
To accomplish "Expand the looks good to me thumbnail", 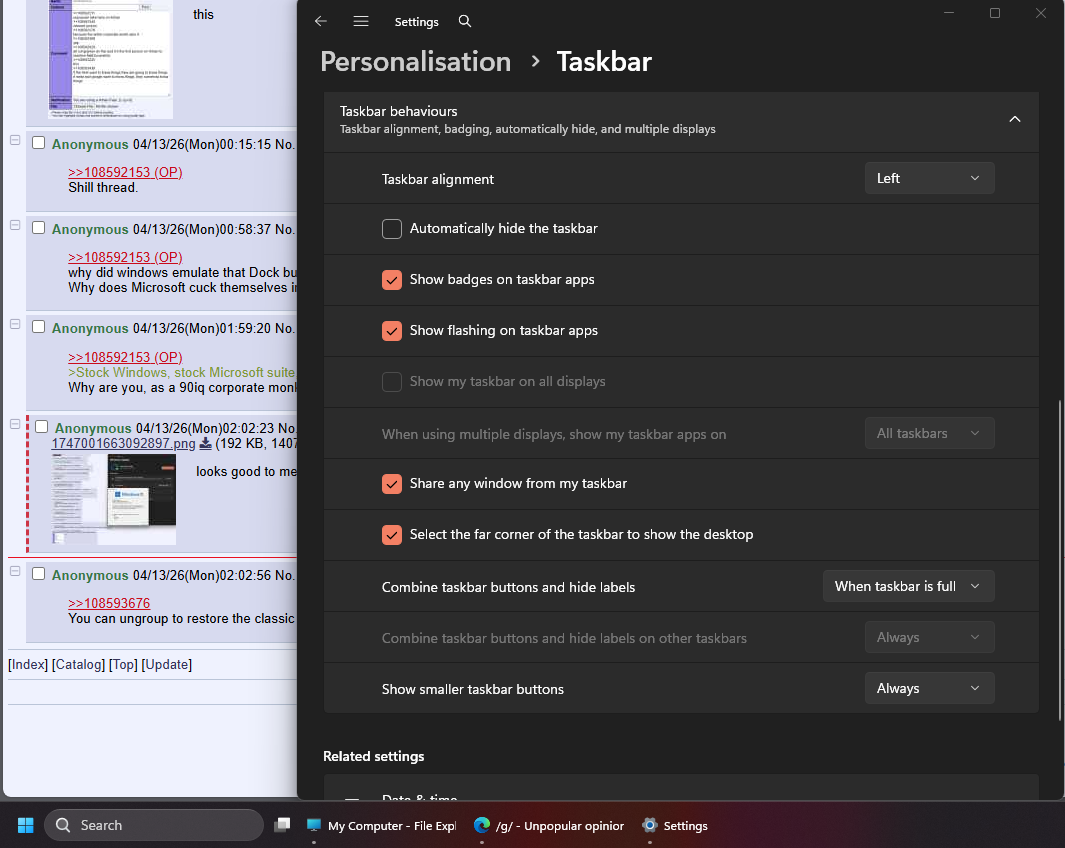I will click(x=113, y=499).
